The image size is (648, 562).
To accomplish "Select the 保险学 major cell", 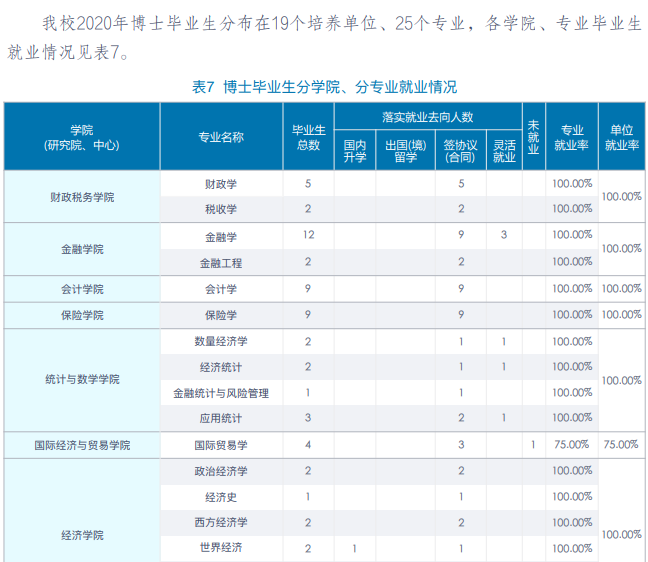I will coord(221,315).
